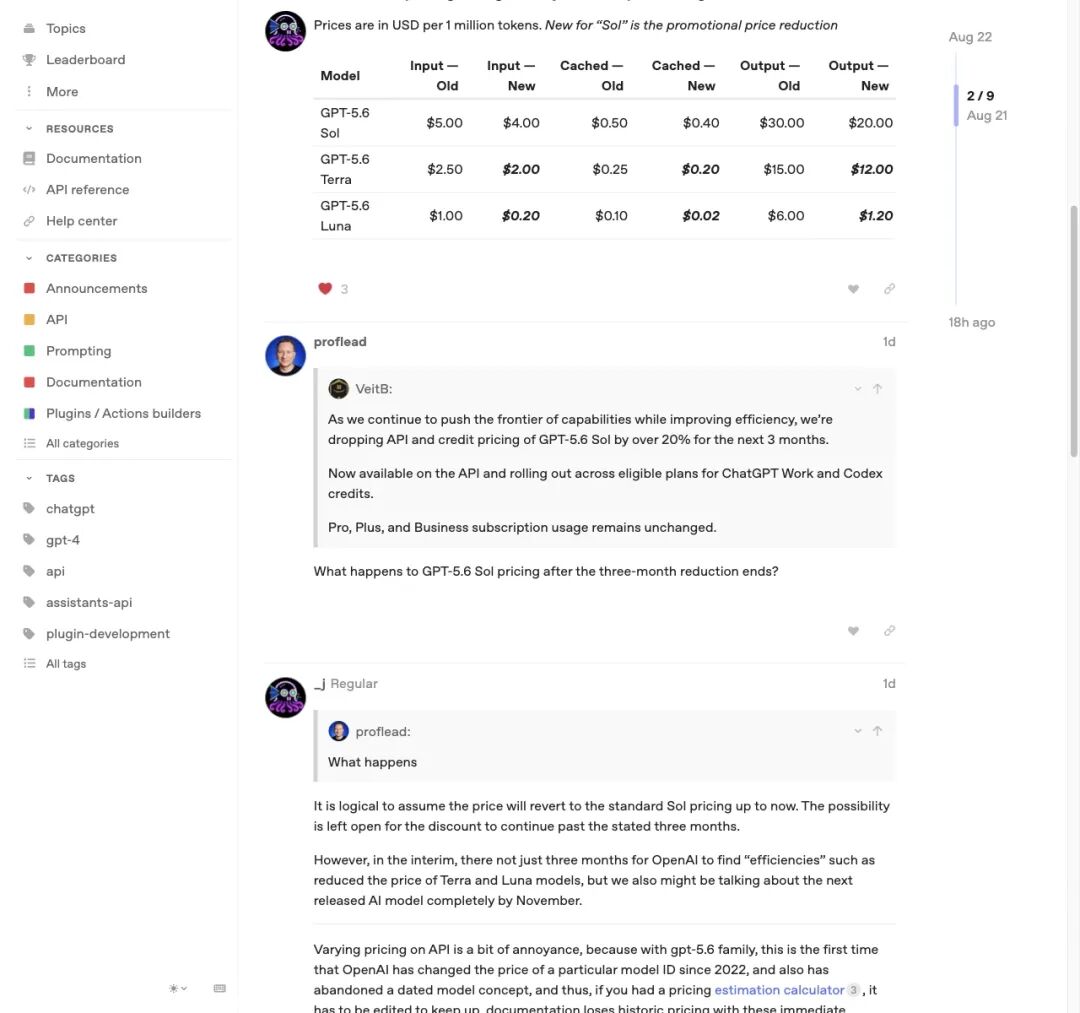1080x1013 pixels.
Task: Collapse the Categories sidebar section
Action: (x=29, y=258)
